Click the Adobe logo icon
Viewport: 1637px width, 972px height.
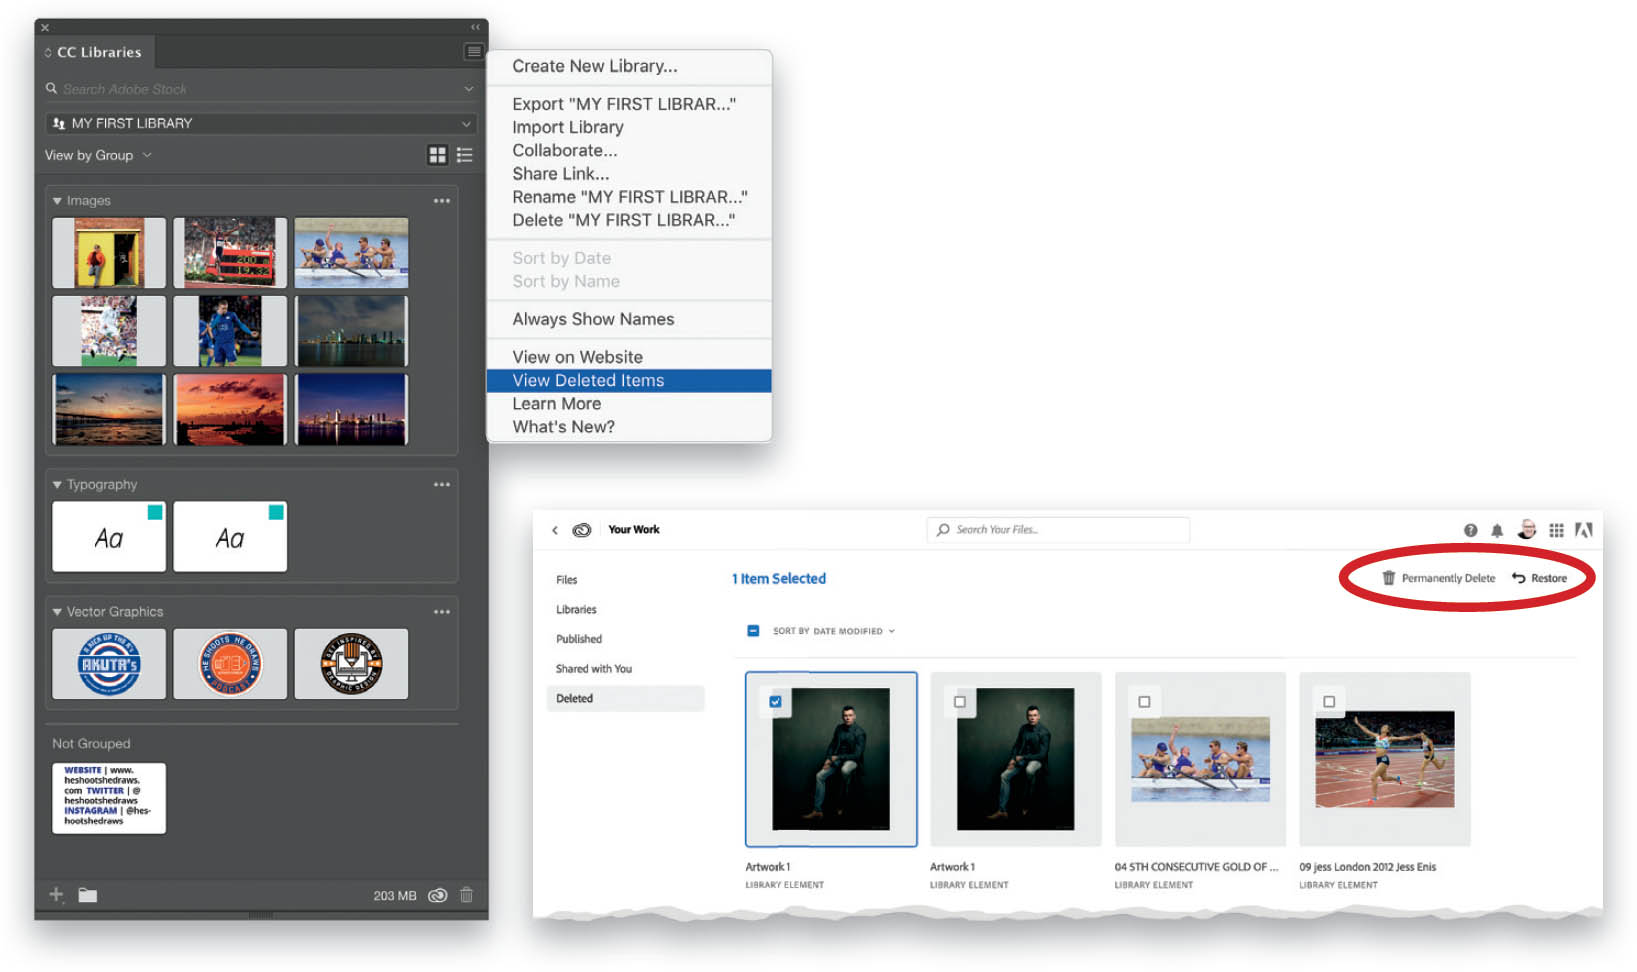point(1584,530)
